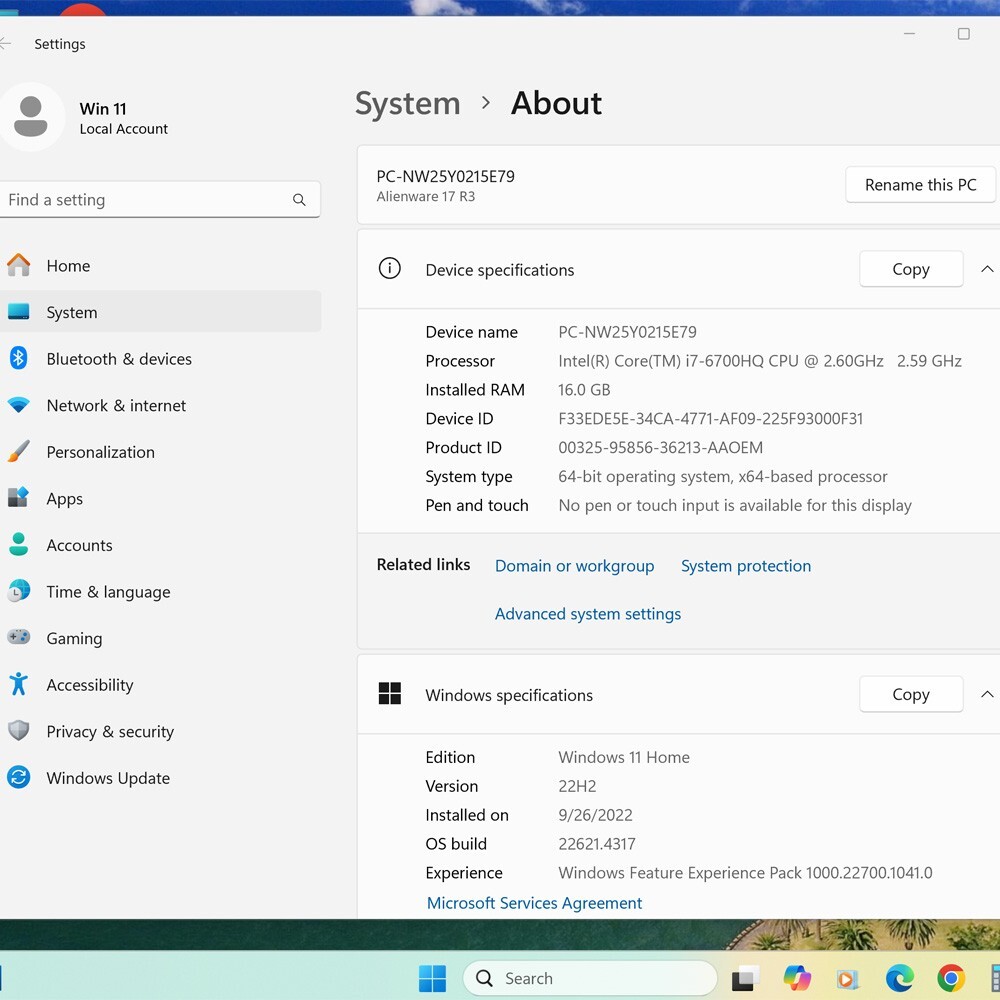
Task: Go to Personalization brush icon
Action: coord(18,452)
